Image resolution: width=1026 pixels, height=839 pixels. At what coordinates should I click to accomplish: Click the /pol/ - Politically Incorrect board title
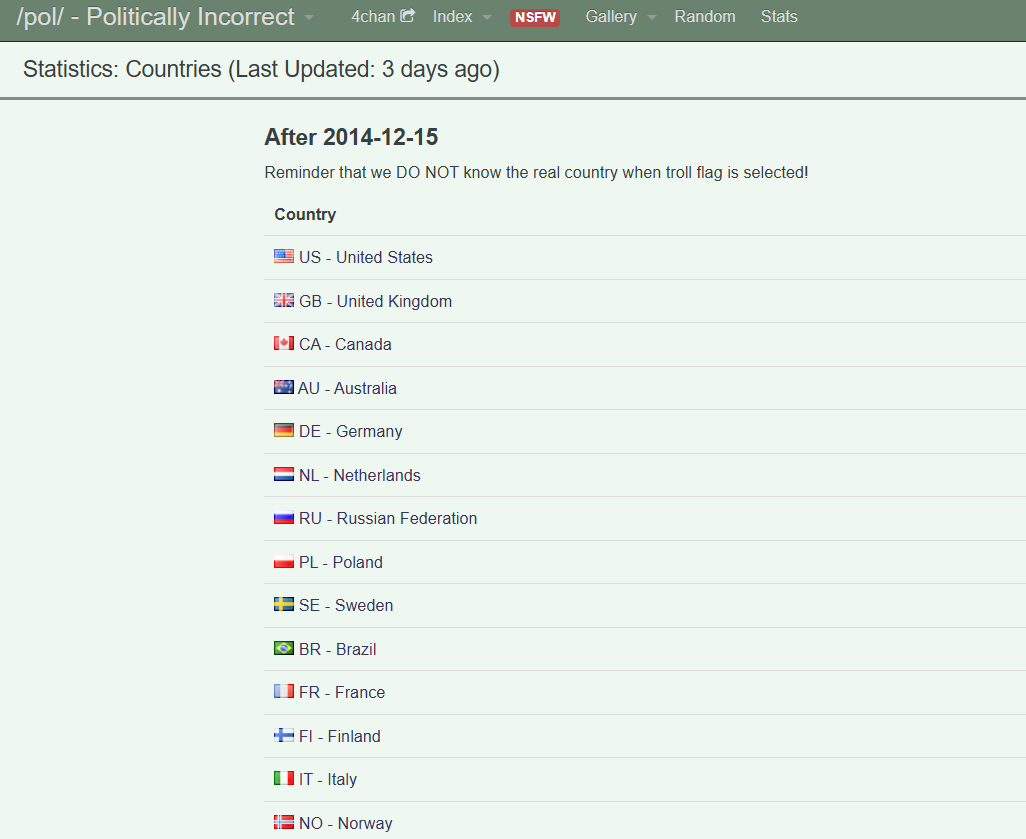155,17
